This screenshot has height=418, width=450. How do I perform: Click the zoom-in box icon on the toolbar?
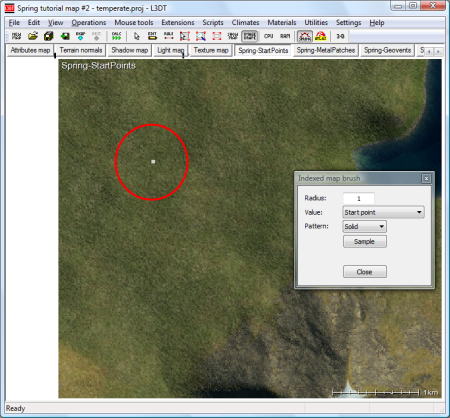pyautogui.click(x=185, y=36)
